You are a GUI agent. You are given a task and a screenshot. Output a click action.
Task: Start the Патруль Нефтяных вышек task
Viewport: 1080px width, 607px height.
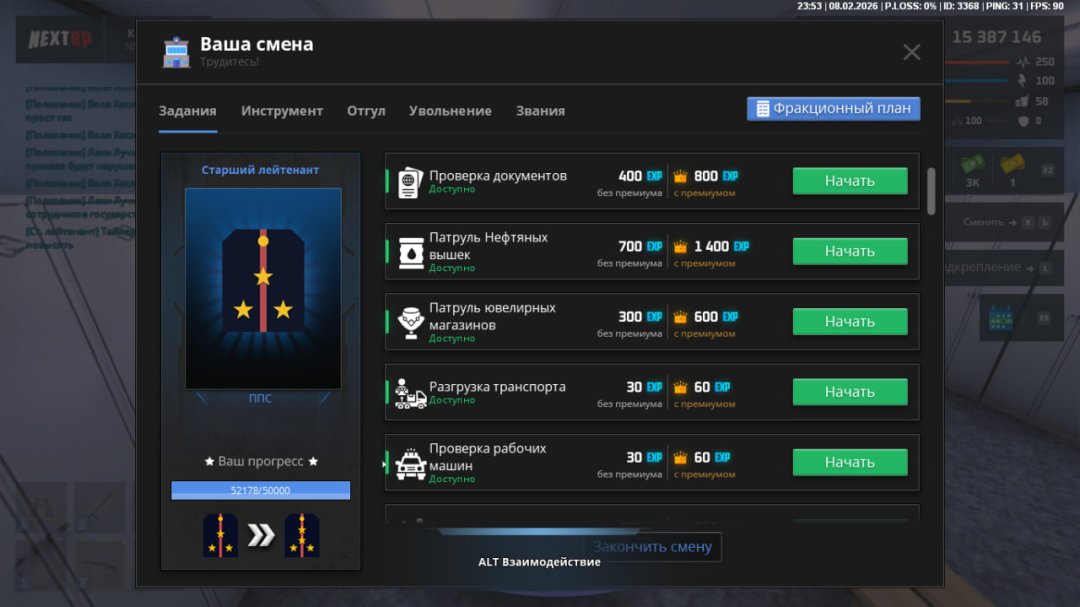(x=849, y=251)
